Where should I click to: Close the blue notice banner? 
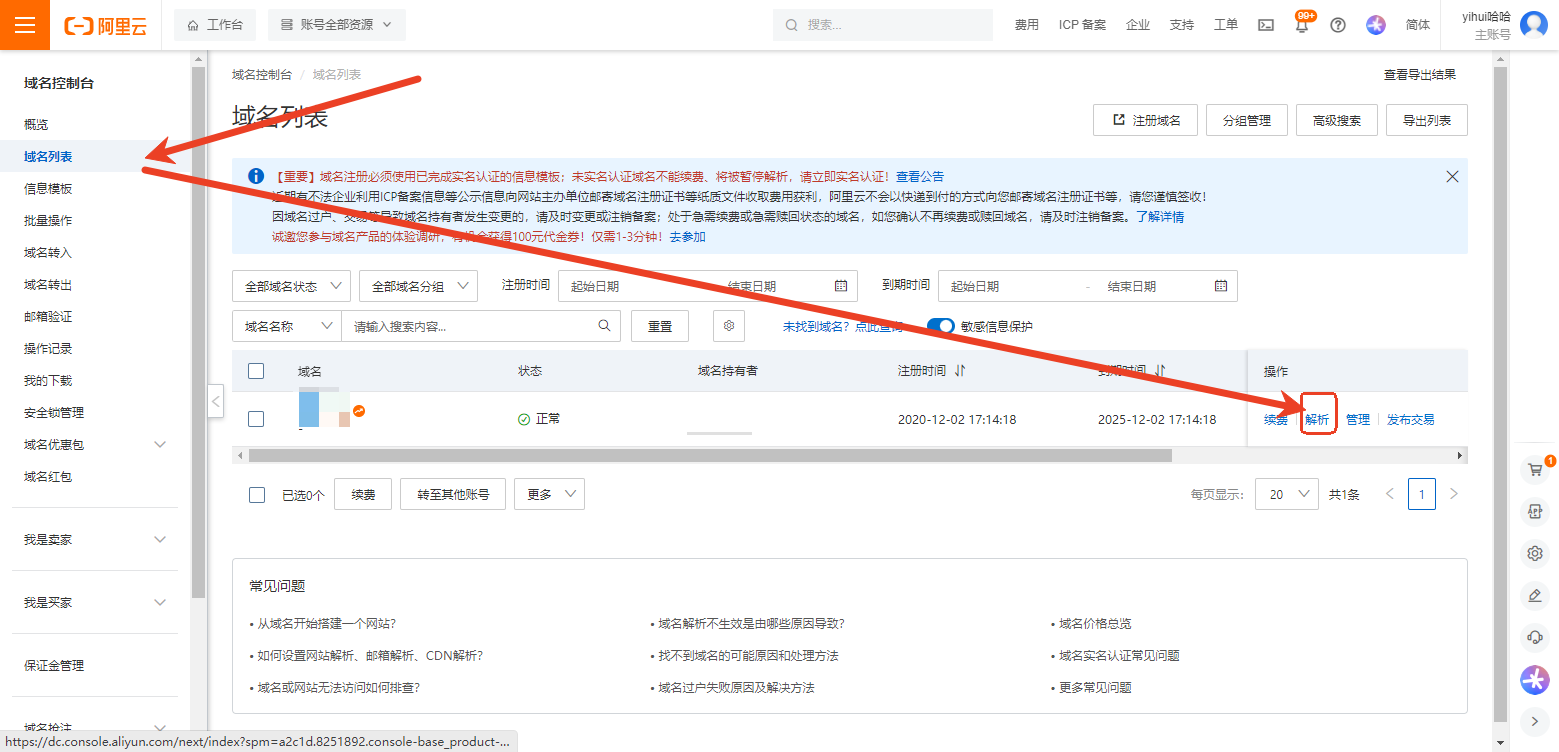pyautogui.click(x=1453, y=176)
